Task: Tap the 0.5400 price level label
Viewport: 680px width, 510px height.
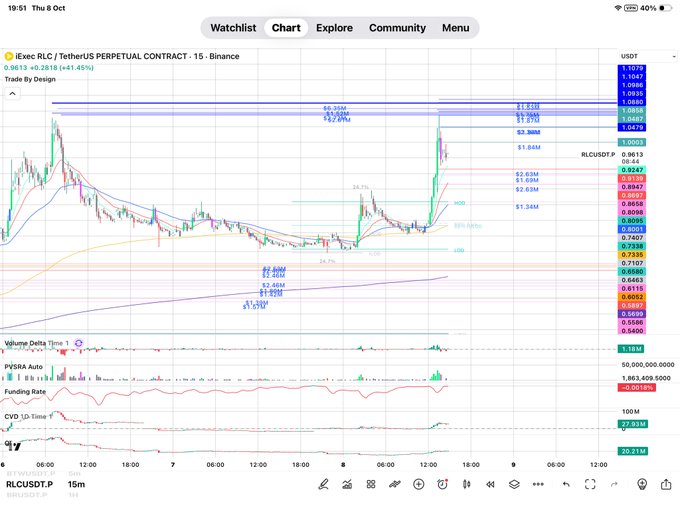Action: coord(632,331)
